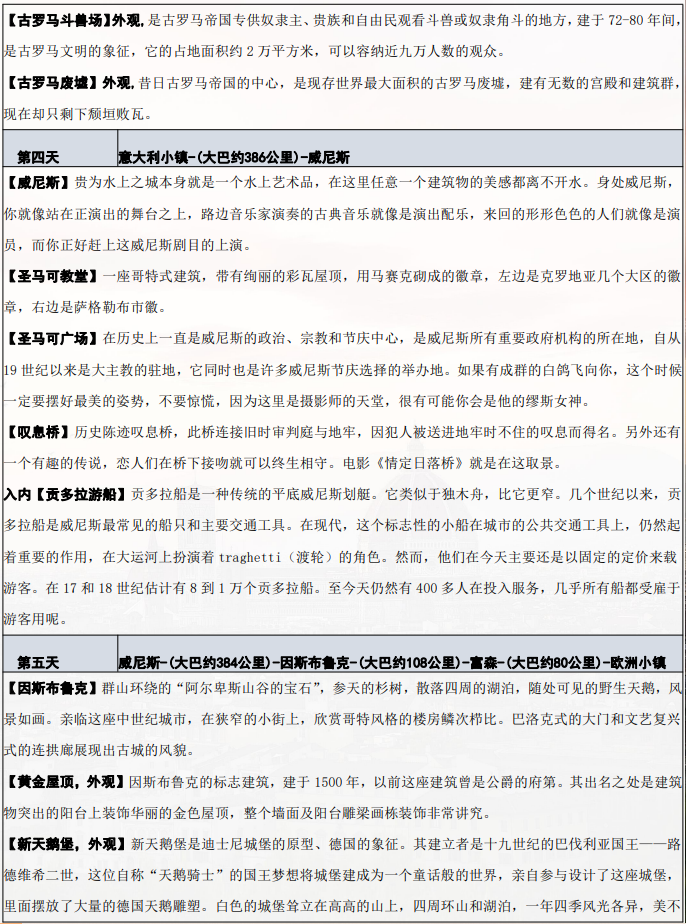Click the 【因斯布鲁克】 heading
The height and width of the screenshot is (924, 686).
51,688
